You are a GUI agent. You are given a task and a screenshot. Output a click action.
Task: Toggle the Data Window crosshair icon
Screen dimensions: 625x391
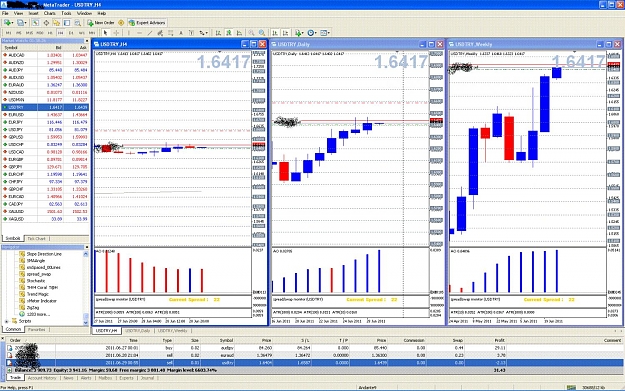click(46, 23)
